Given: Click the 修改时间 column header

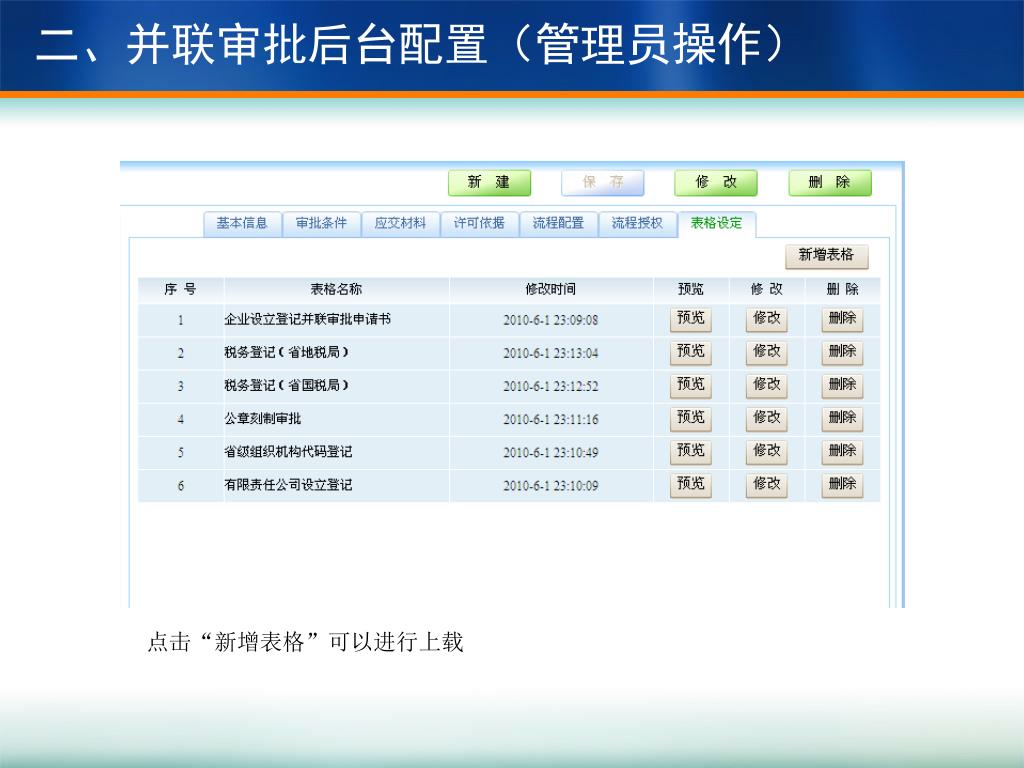Looking at the screenshot, I should [x=551, y=289].
